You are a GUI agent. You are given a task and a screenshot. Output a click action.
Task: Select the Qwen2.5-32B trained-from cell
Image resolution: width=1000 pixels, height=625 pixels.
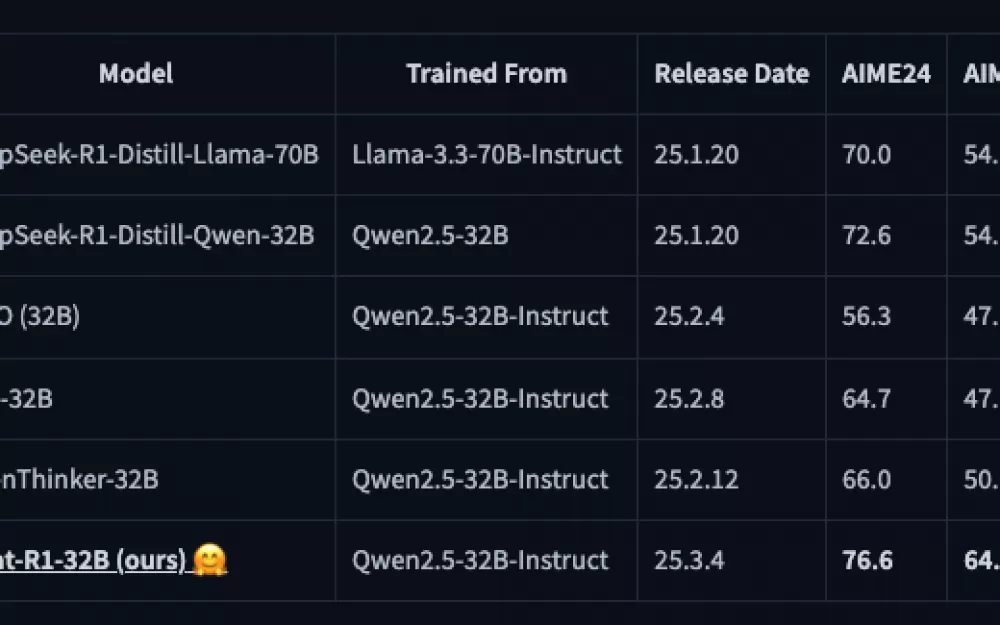click(x=430, y=235)
